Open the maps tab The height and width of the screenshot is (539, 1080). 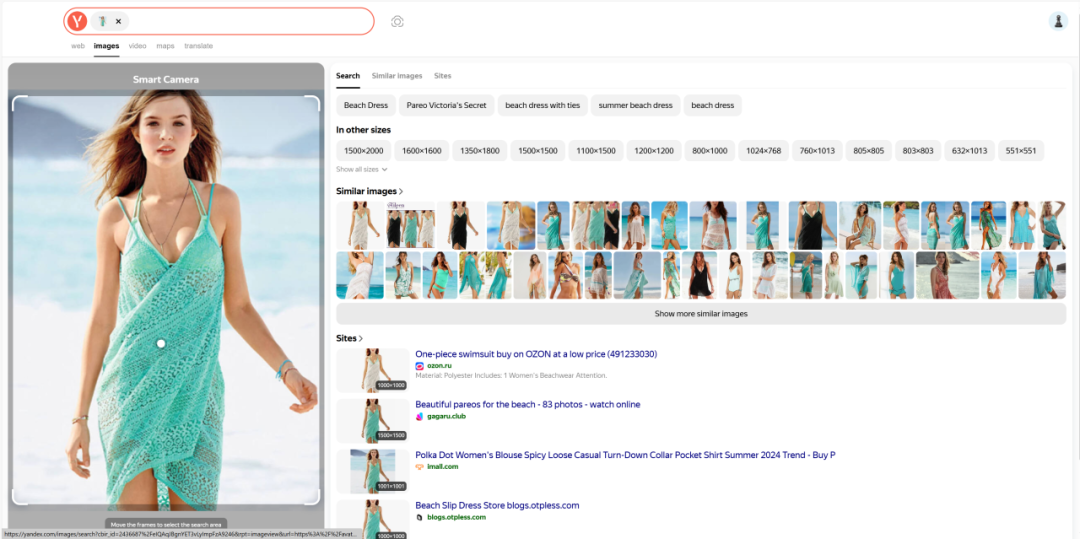165,46
